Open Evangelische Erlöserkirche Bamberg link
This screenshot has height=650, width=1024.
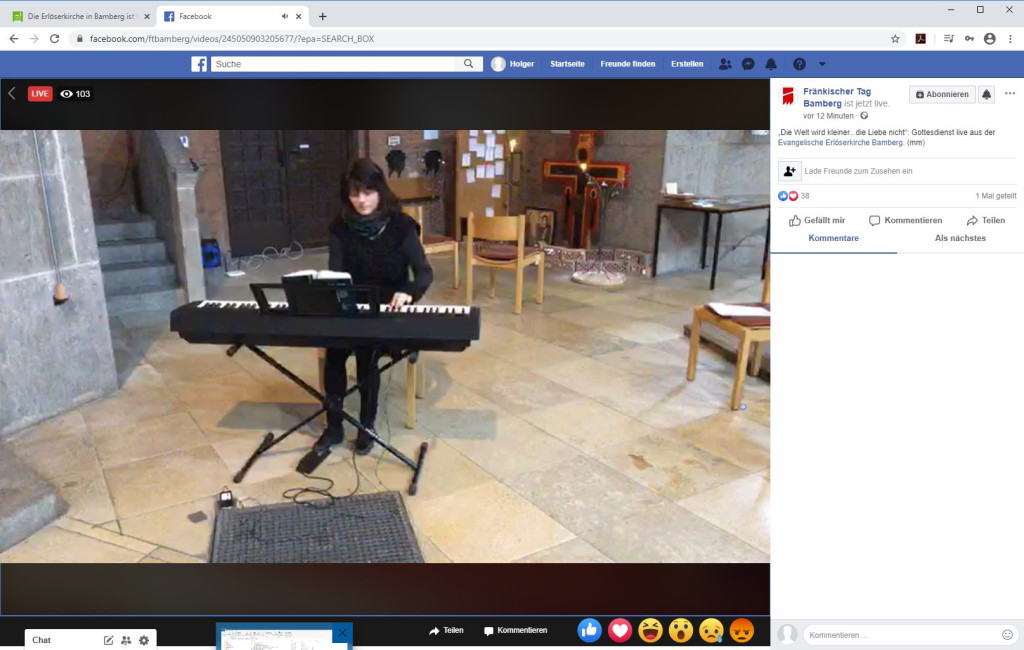[840, 142]
